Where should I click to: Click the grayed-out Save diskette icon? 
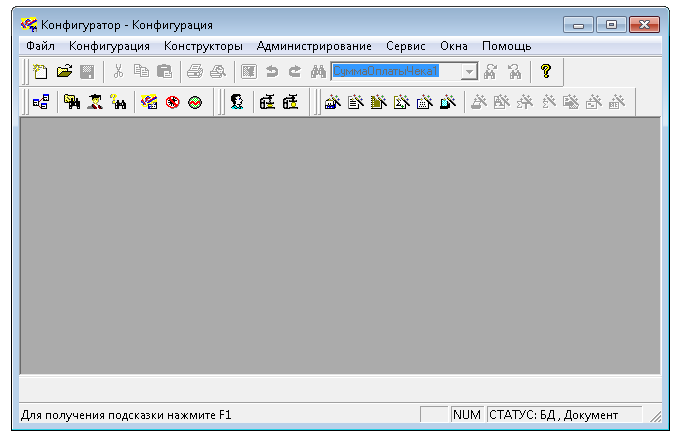pyautogui.click(x=87, y=72)
